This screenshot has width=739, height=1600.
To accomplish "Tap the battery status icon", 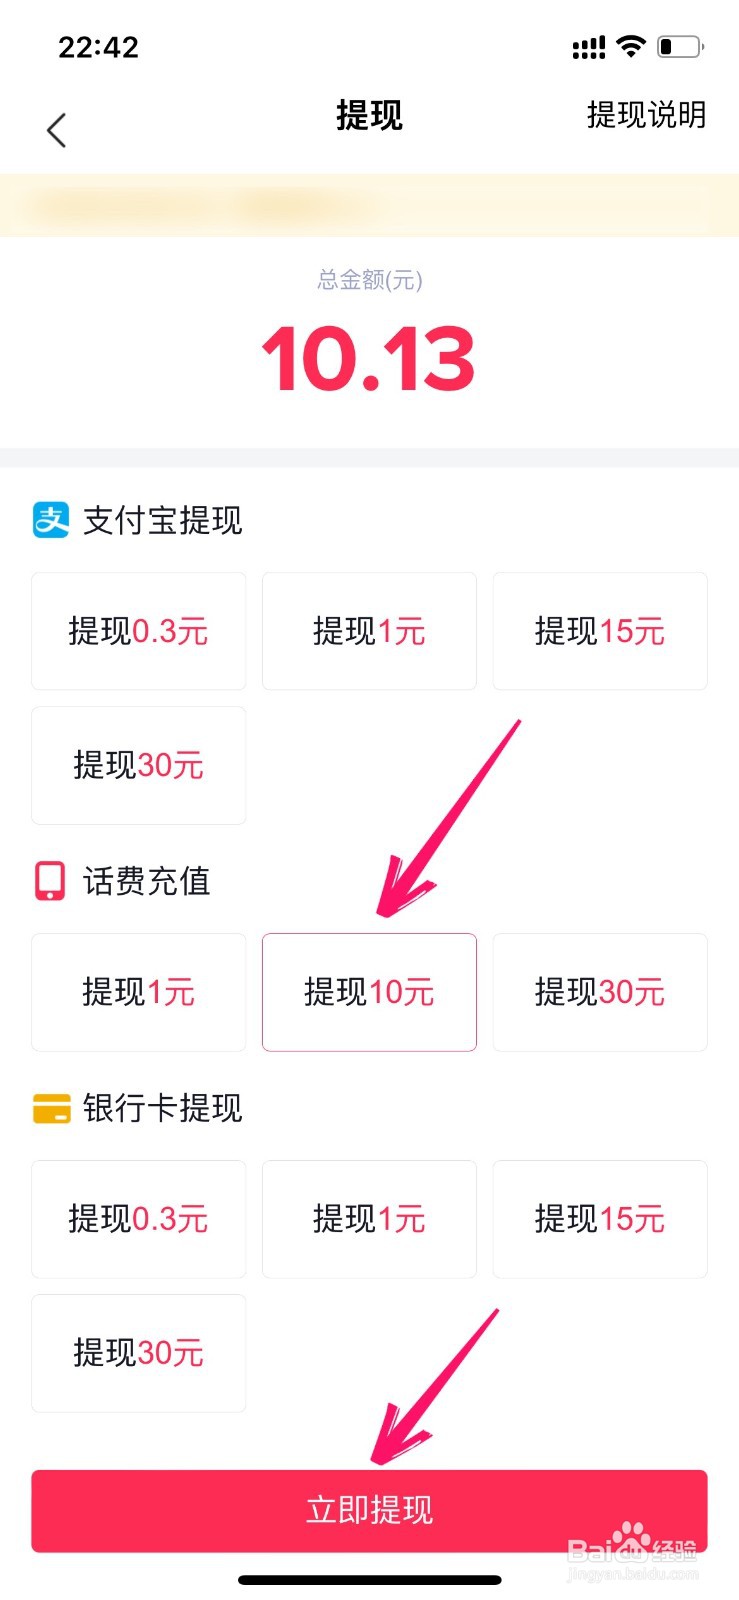I will 680,46.
